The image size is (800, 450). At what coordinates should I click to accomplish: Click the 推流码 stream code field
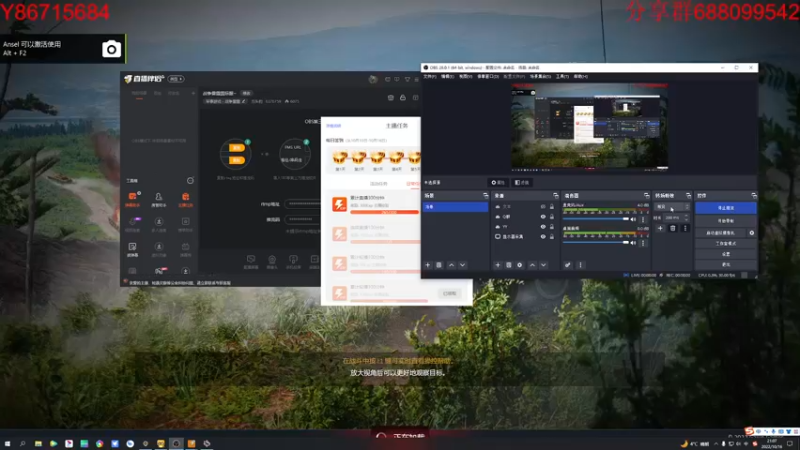coord(302,219)
